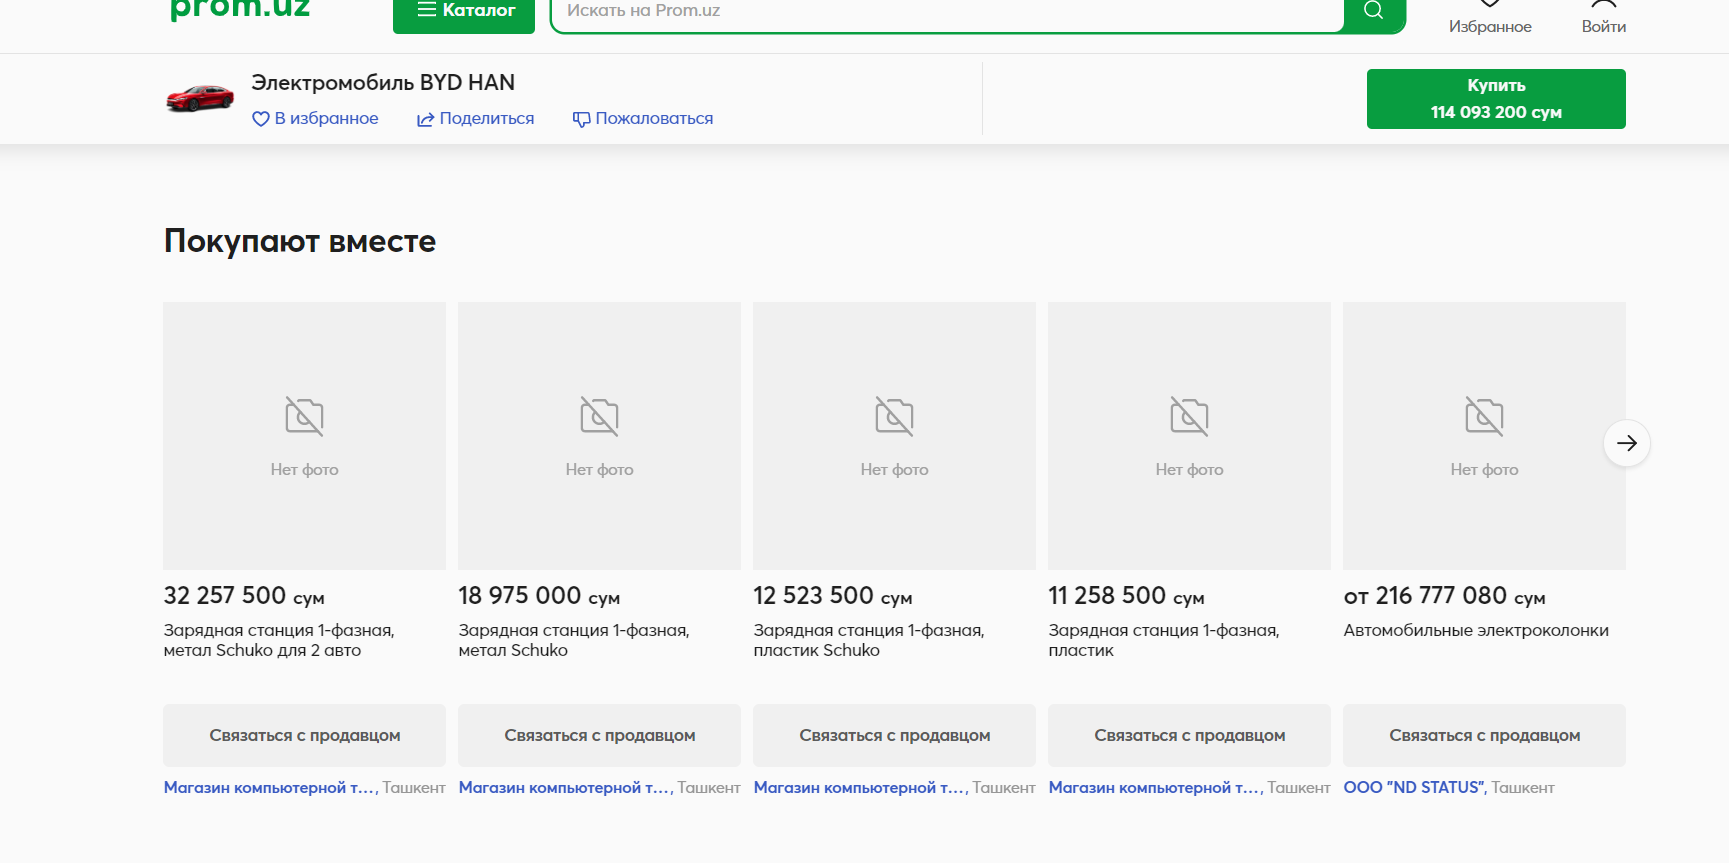Click the complaint thumbs-down icon
The width and height of the screenshot is (1729, 863).
click(x=581, y=119)
